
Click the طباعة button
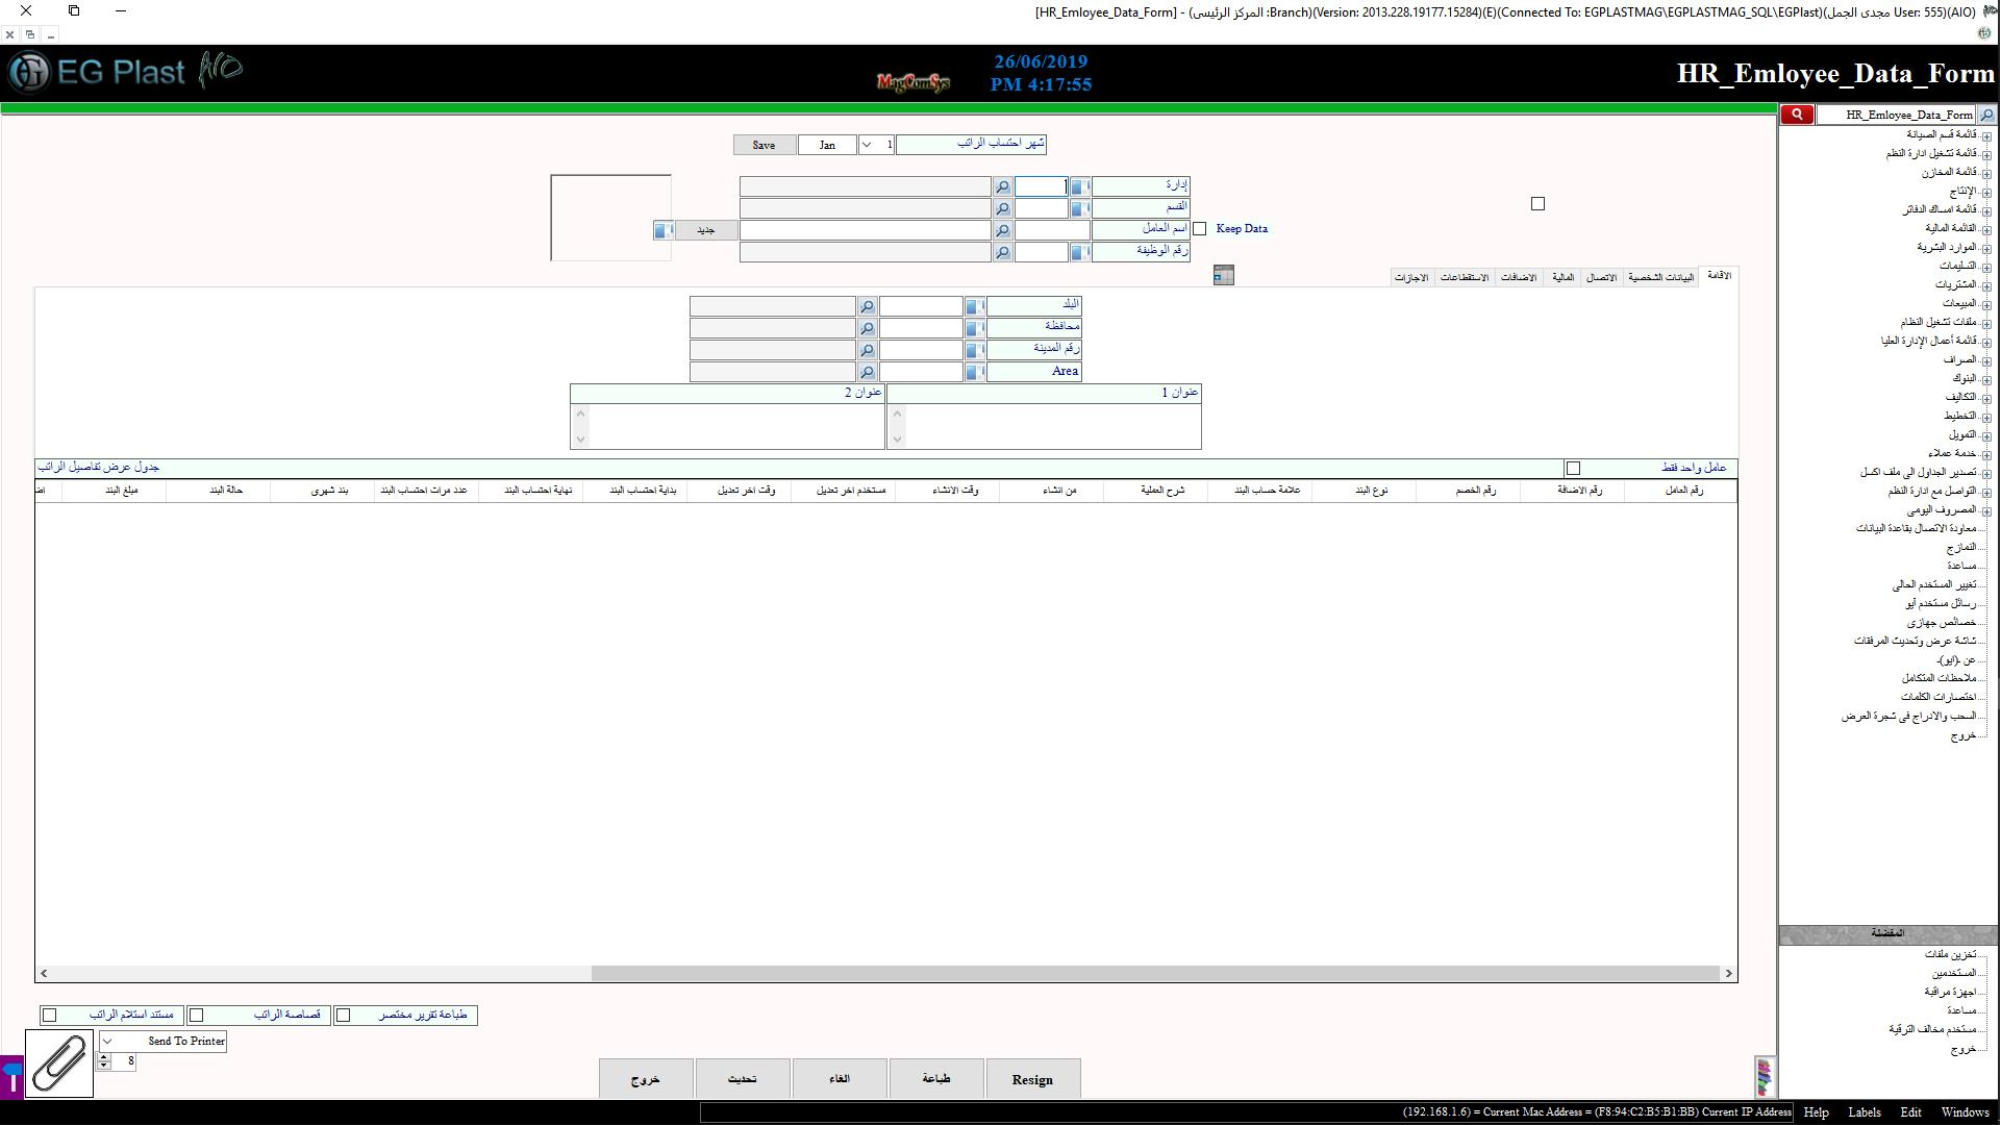point(936,1079)
